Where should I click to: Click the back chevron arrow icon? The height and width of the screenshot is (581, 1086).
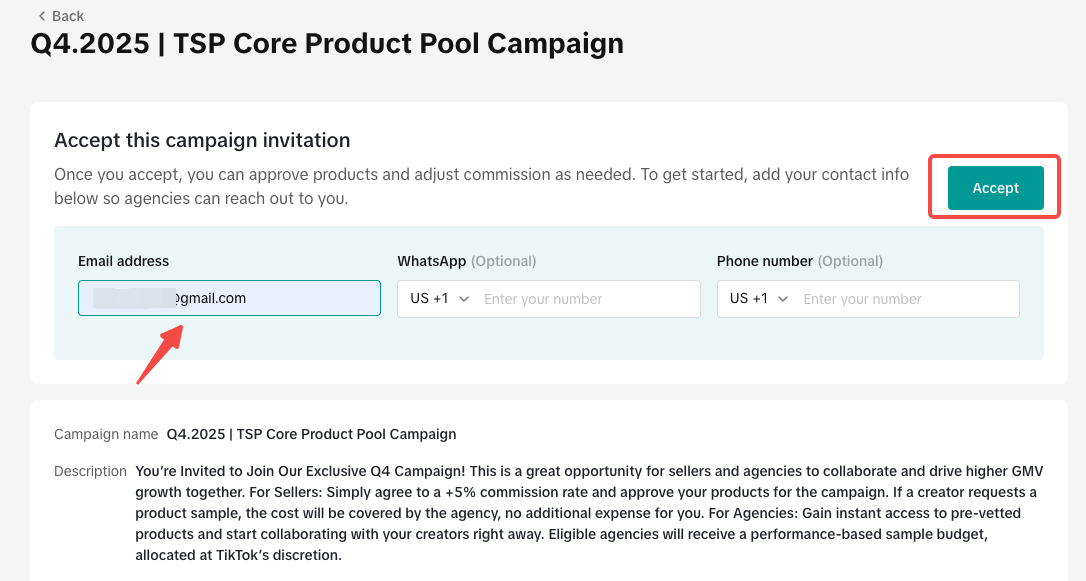pos(41,16)
